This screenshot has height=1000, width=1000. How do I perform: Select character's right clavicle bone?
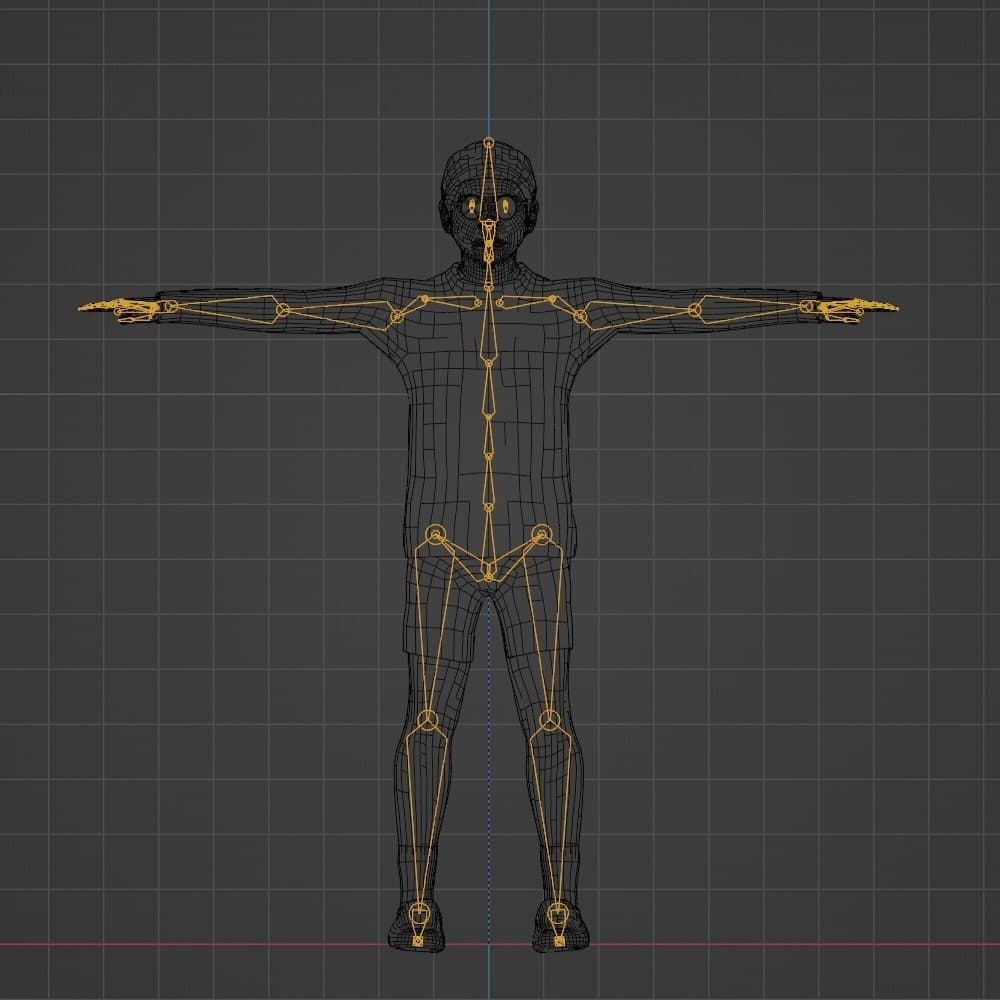tap(452, 301)
